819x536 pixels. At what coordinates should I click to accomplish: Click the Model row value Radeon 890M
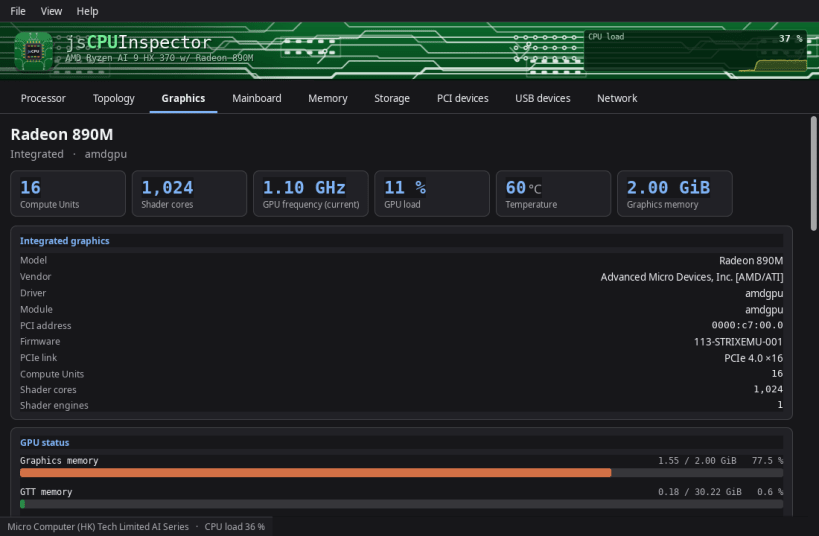pyautogui.click(x=751, y=260)
